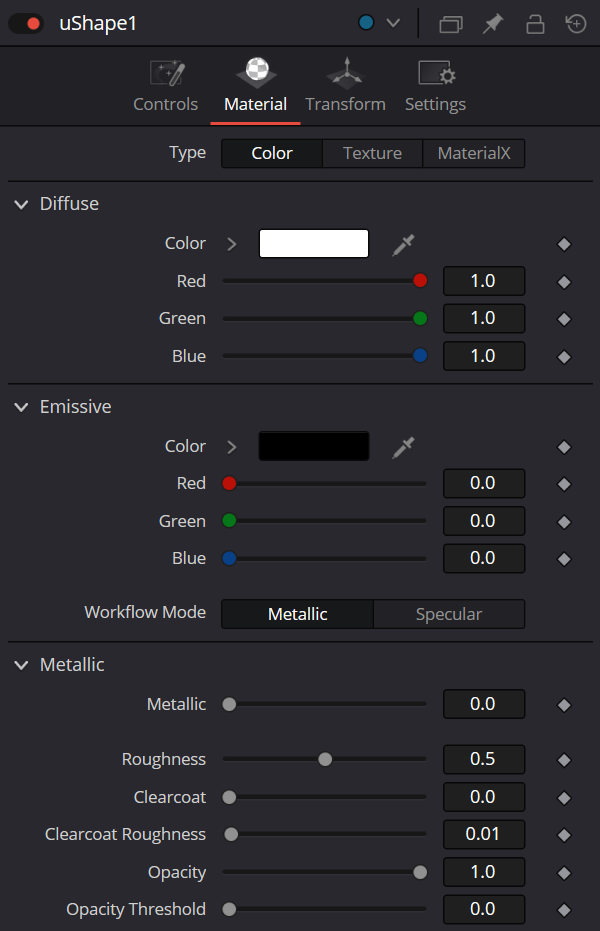Click the Roughness 0.5 value field

484,759
